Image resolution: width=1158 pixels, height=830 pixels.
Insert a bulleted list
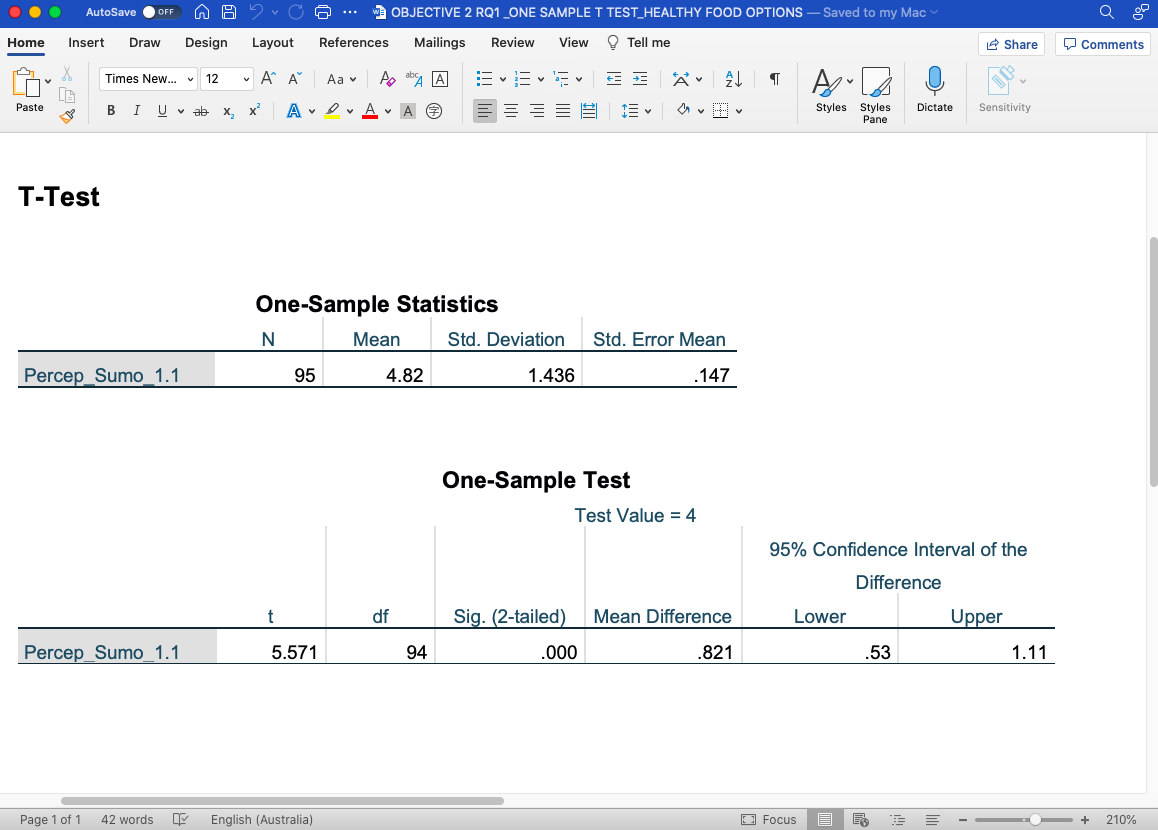[484, 78]
